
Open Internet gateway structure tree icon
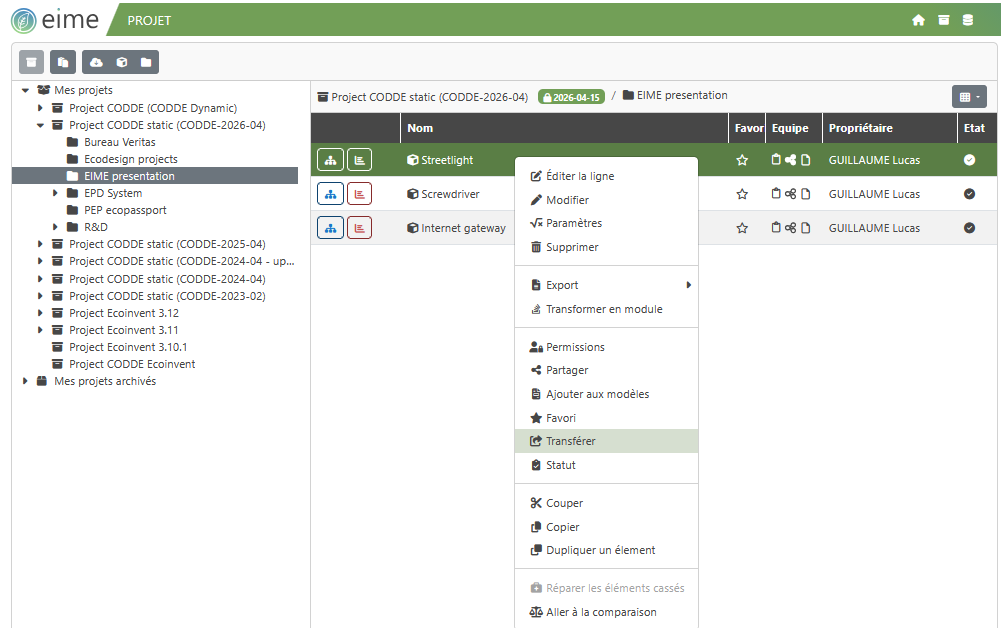coord(330,228)
